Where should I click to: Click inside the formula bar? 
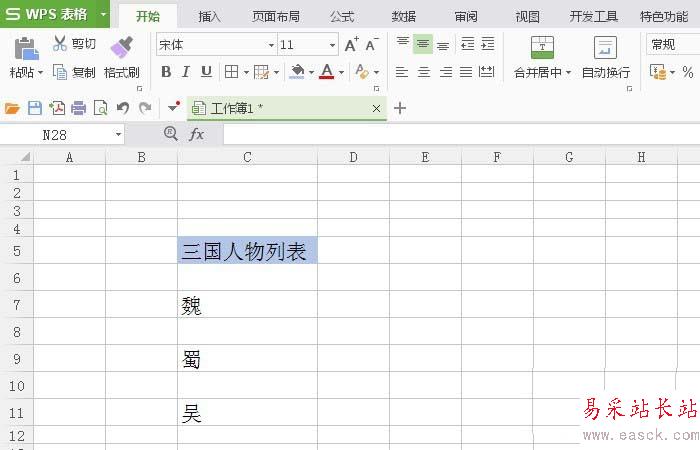[462, 134]
